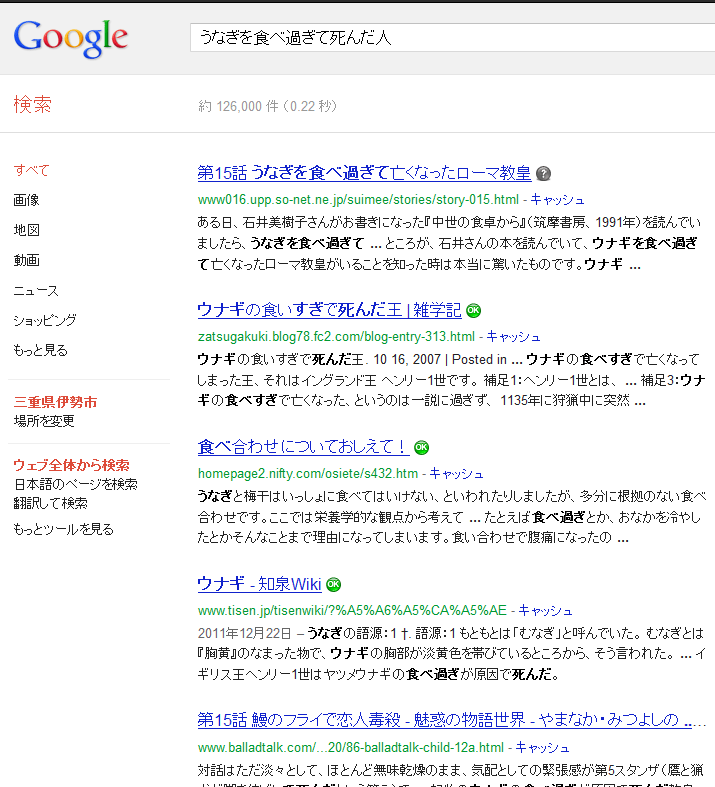Open result 食べ合わせについておしえて！

click(303, 446)
